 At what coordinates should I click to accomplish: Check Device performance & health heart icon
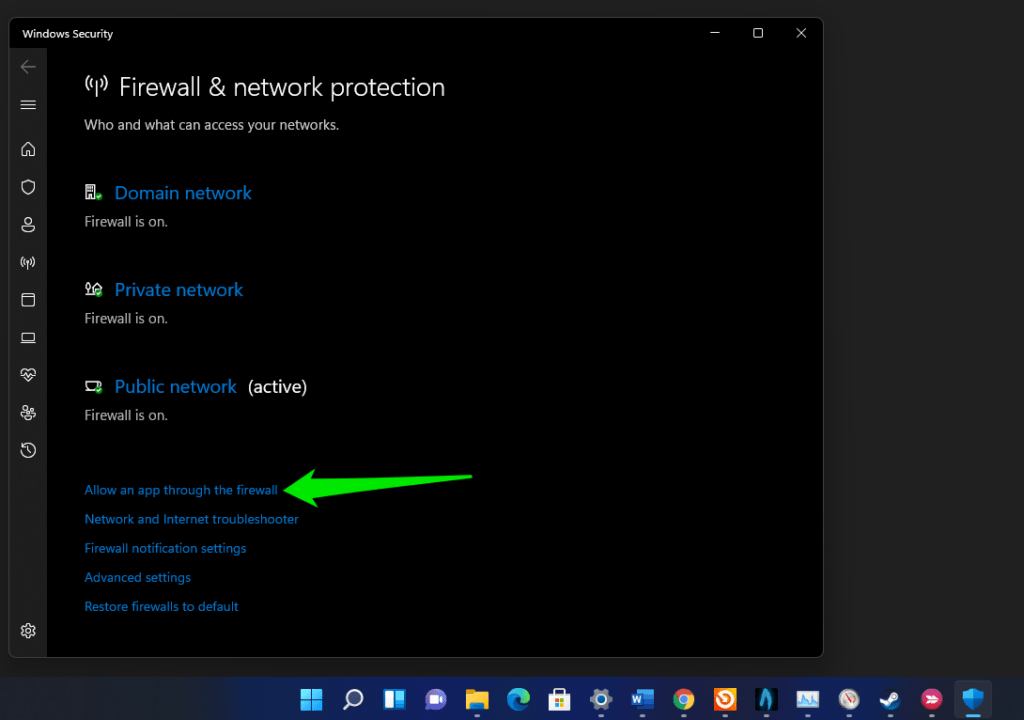point(27,374)
